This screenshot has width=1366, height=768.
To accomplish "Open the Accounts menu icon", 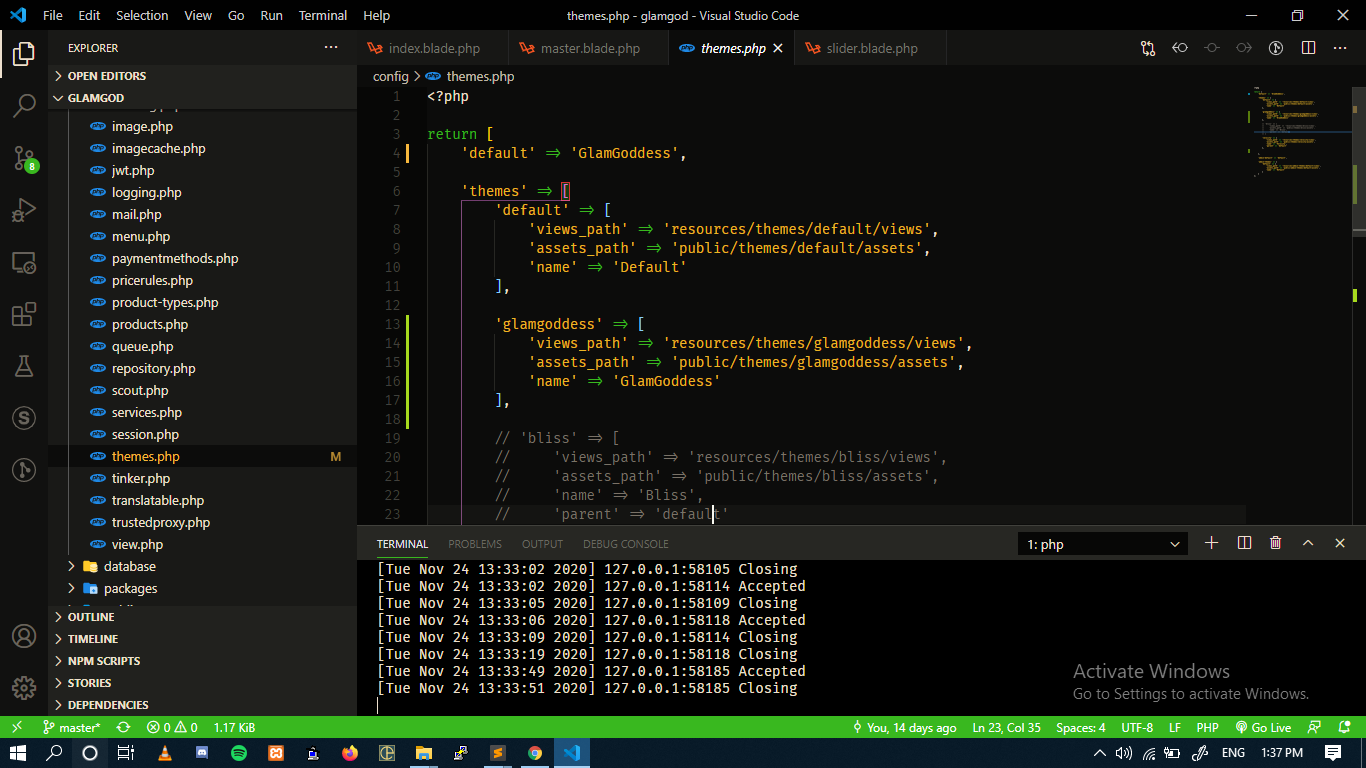I will coord(24,636).
